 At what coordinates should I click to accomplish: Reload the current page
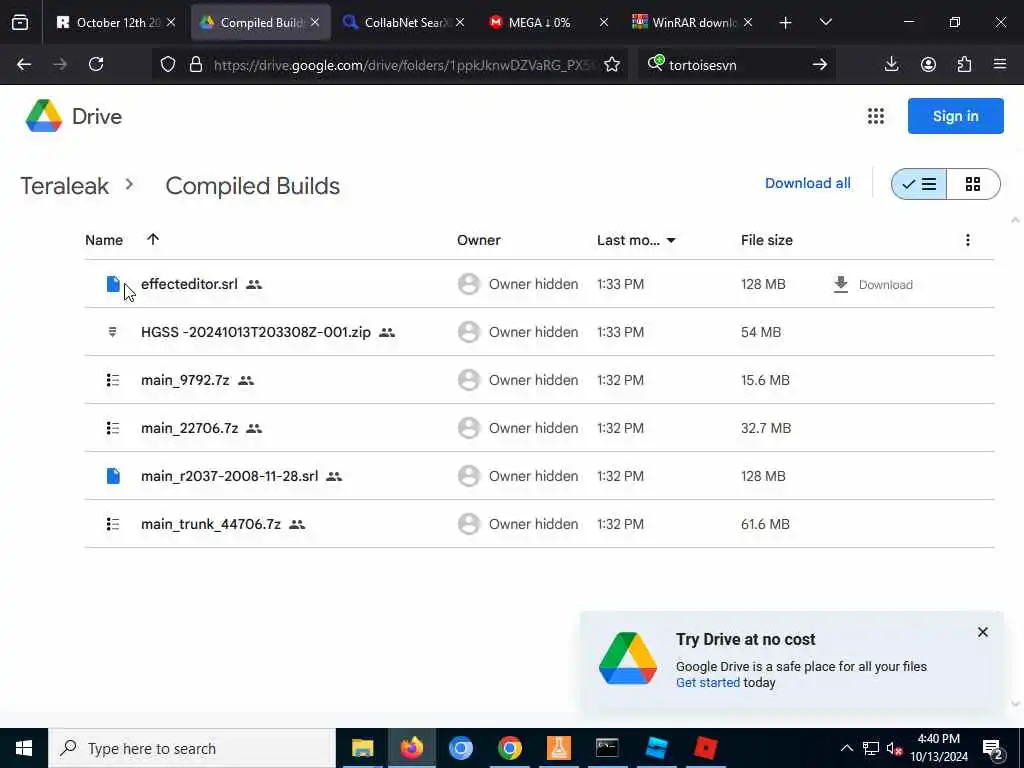[96, 64]
